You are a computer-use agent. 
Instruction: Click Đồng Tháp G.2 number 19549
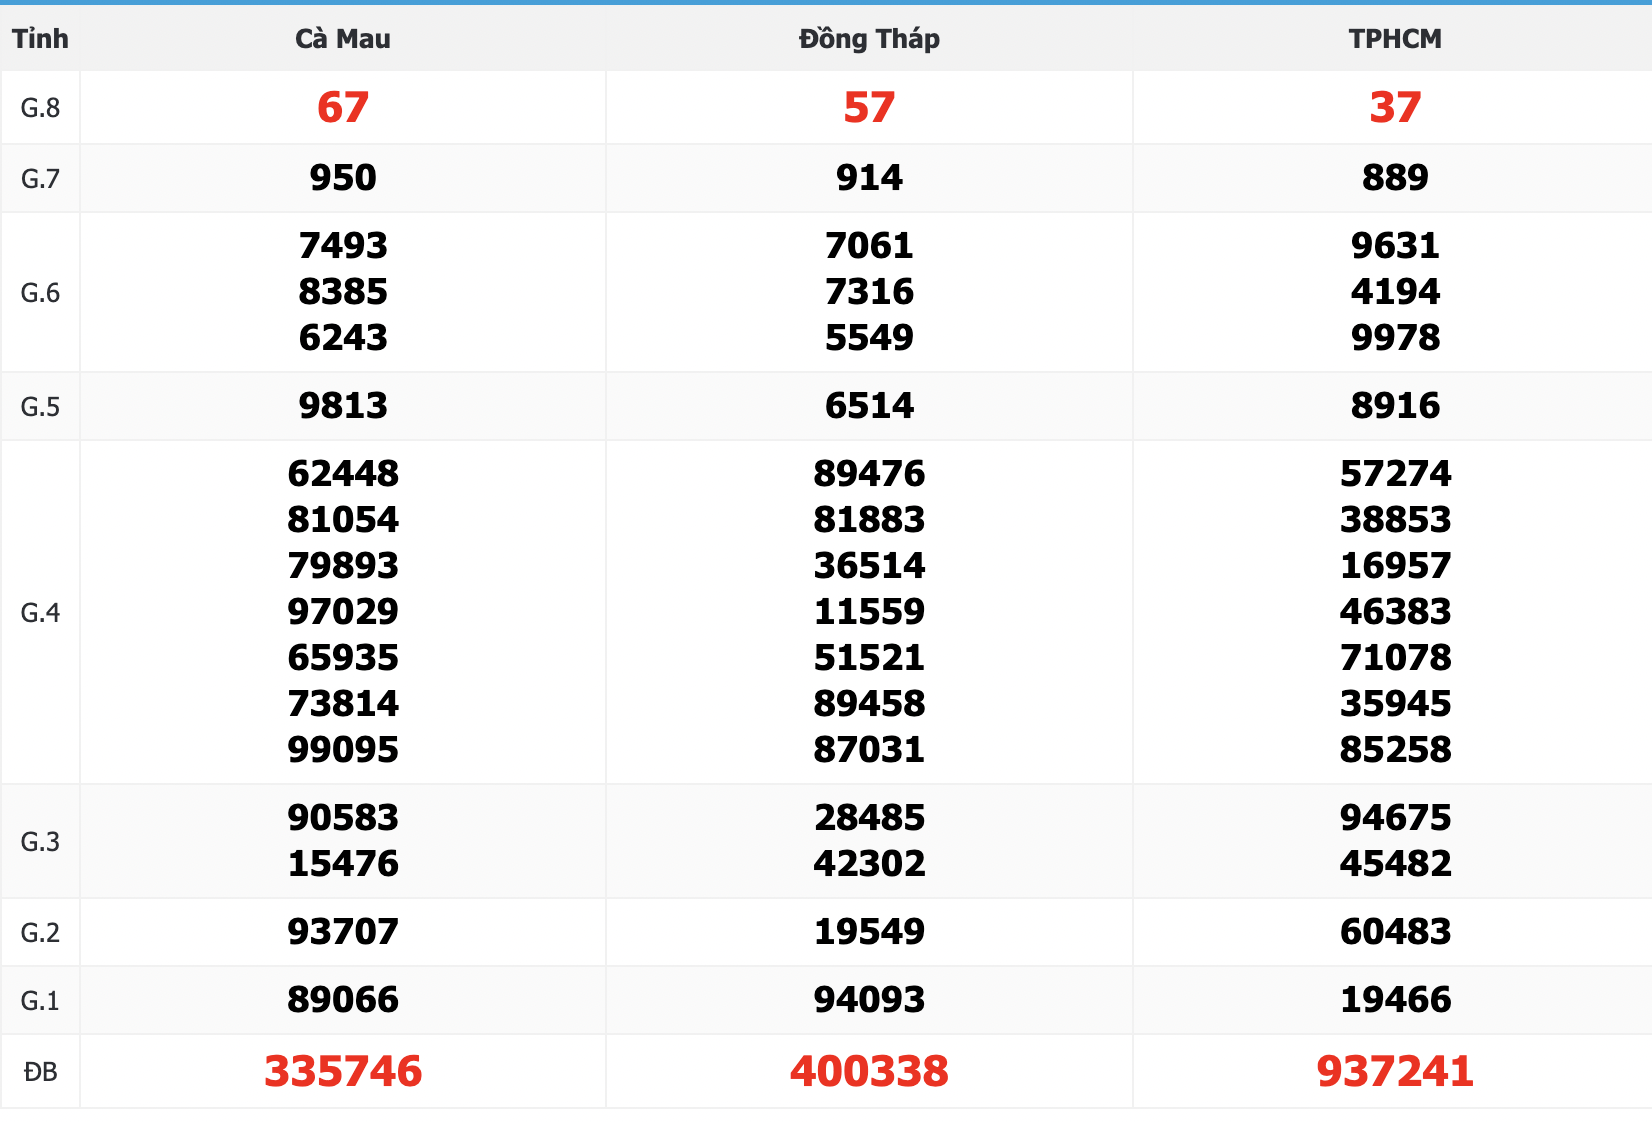869,931
